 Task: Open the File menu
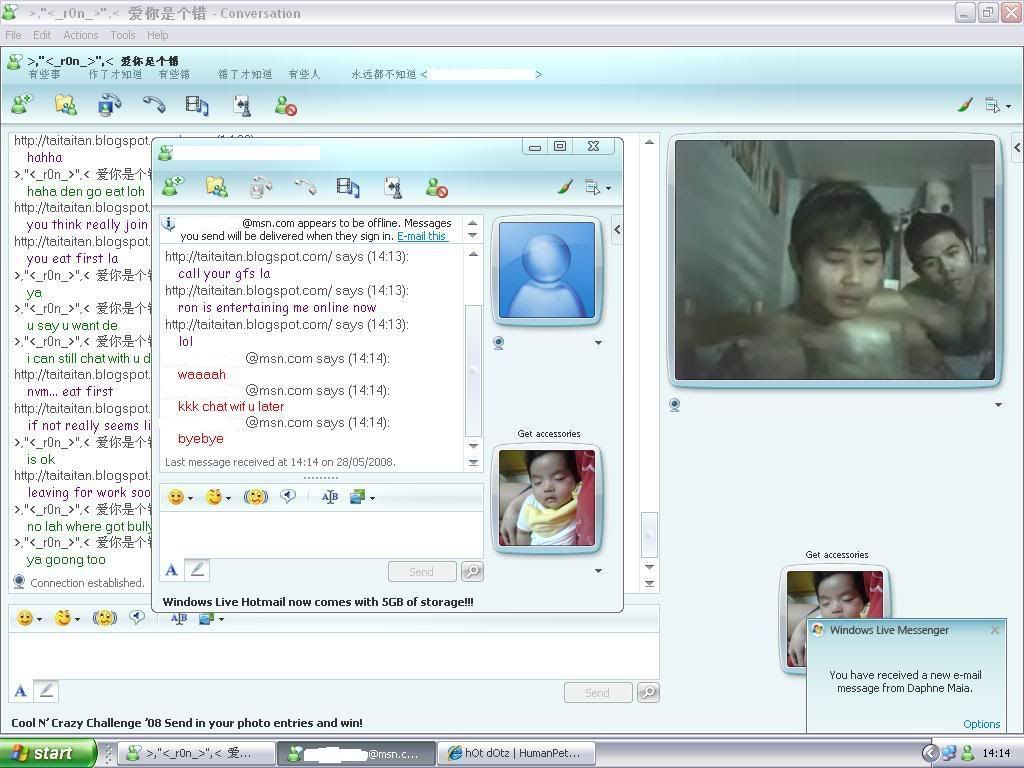tap(13, 35)
